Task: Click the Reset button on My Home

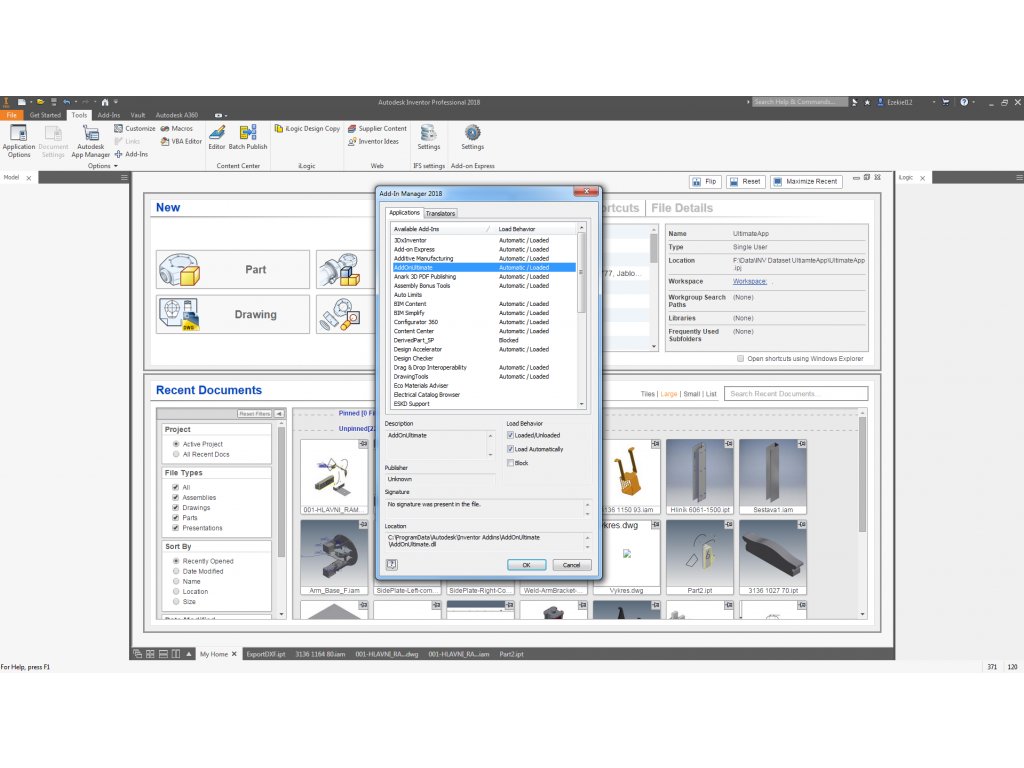Action: tap(745, 182)
